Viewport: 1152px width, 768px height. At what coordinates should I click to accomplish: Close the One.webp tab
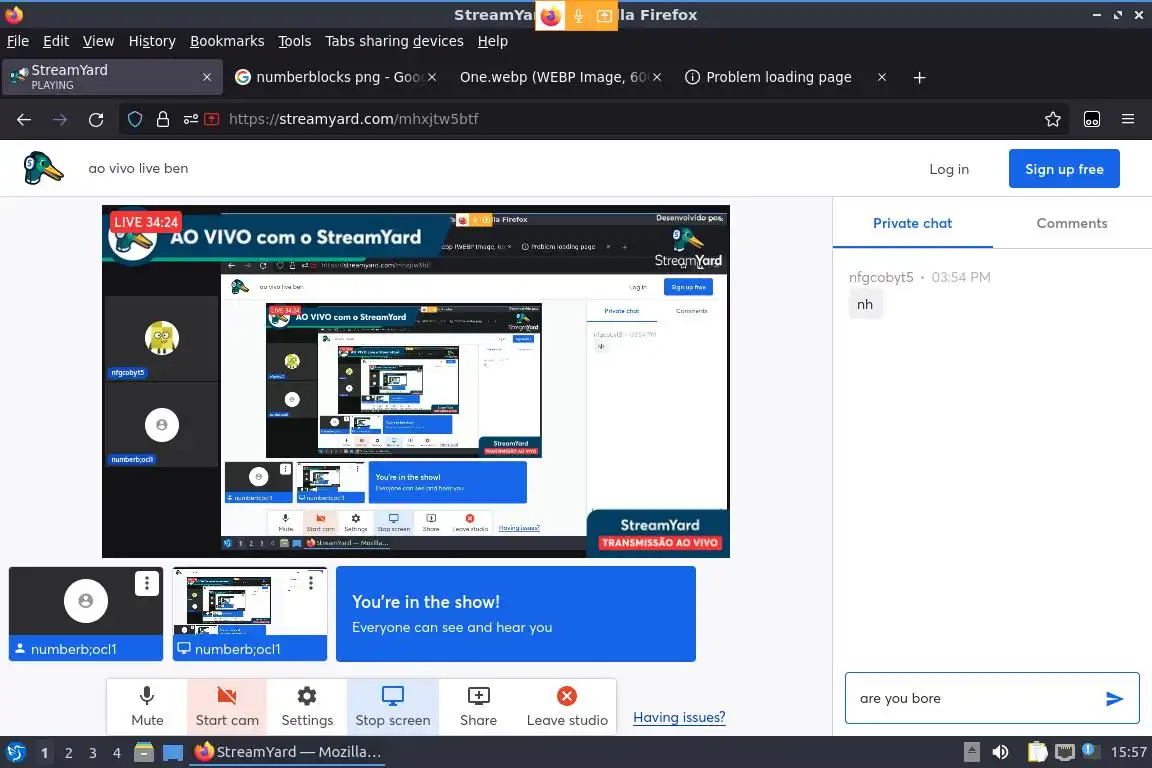pos(657,77)
